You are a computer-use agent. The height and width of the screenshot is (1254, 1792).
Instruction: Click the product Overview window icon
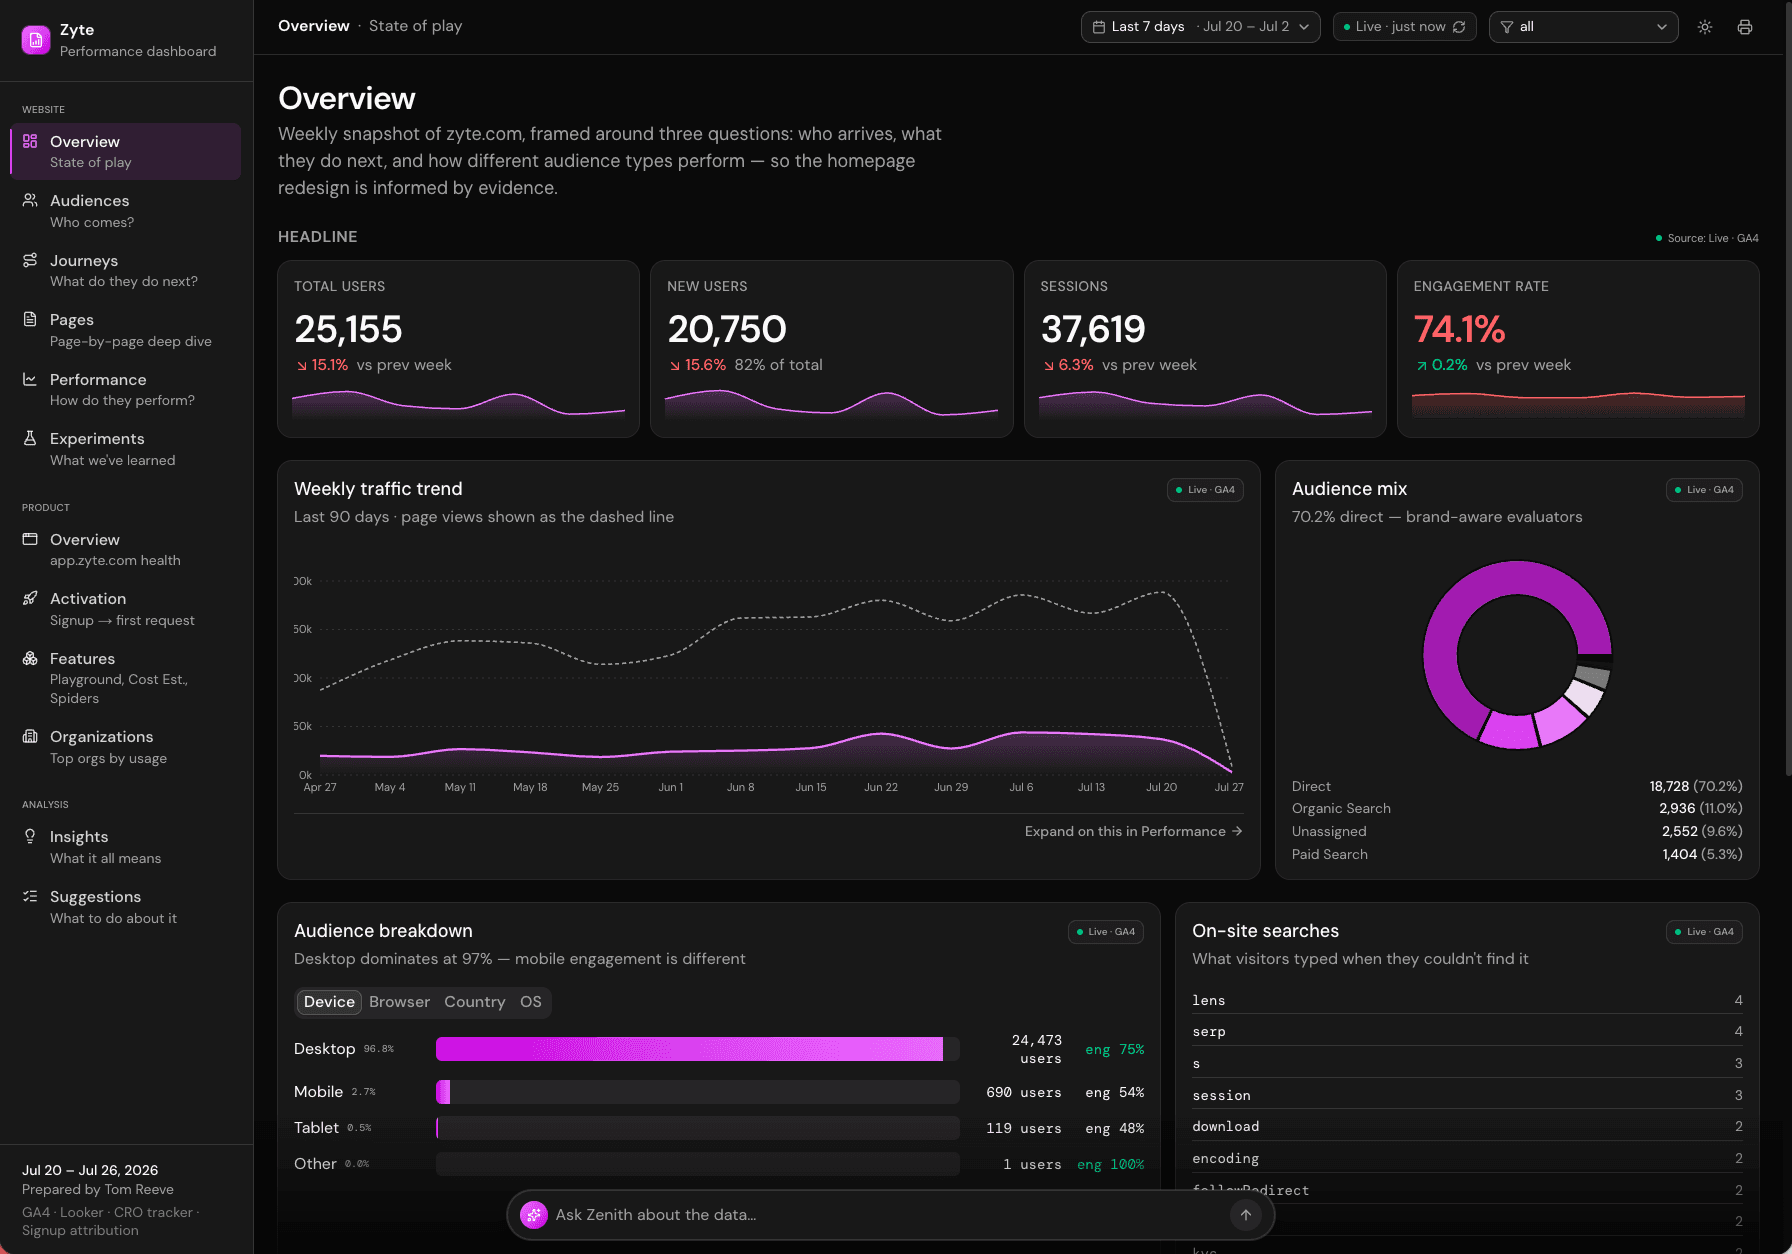(x=30, y=539)
